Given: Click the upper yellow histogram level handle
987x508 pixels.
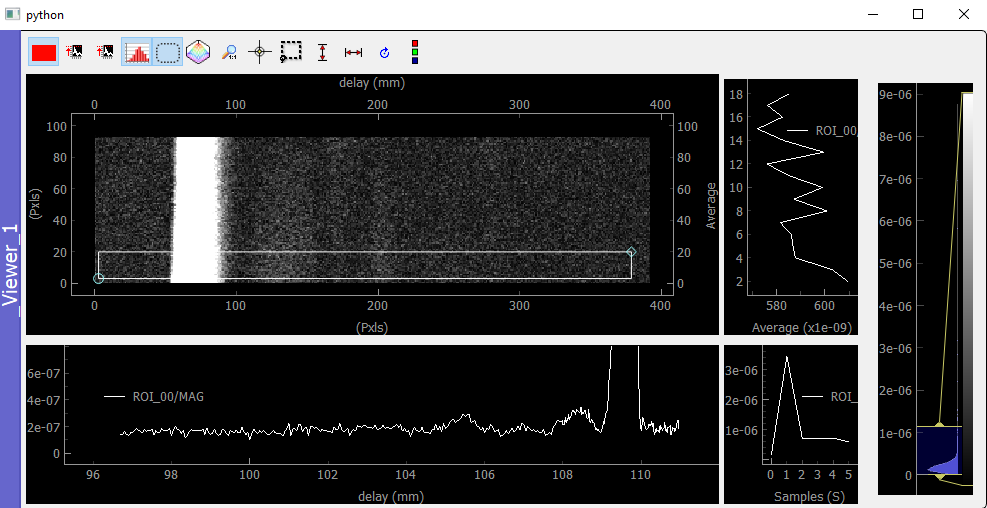Looking at the screenshot, I should point(939,426).
